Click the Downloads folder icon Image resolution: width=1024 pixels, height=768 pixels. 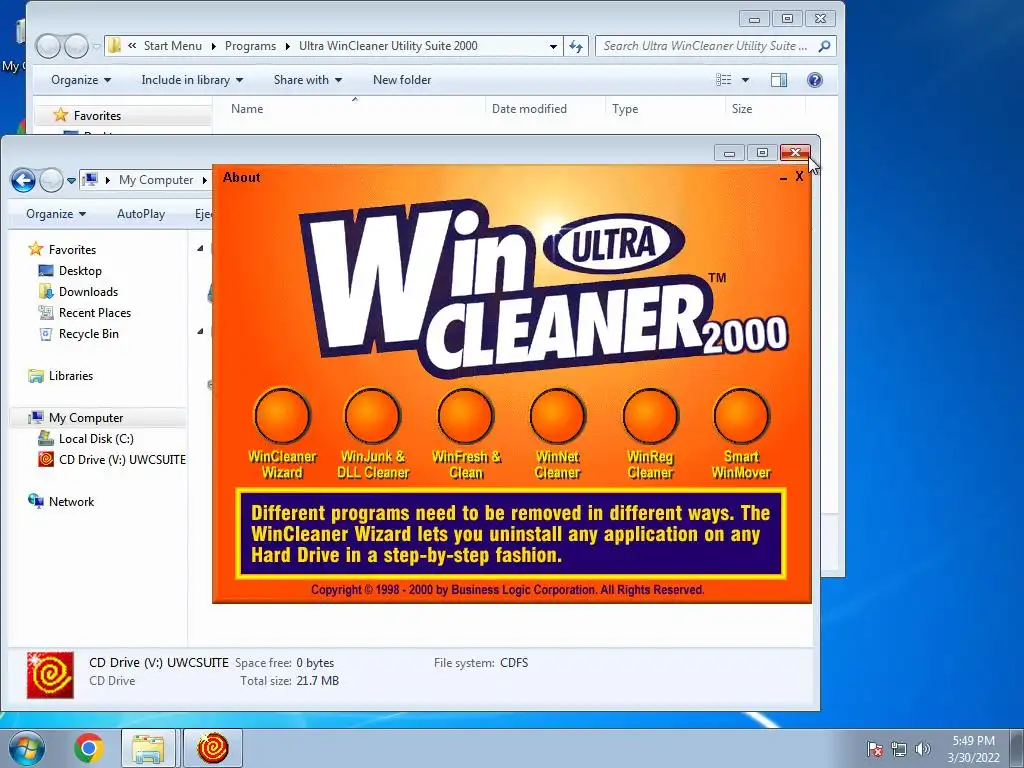coord(46,291)
